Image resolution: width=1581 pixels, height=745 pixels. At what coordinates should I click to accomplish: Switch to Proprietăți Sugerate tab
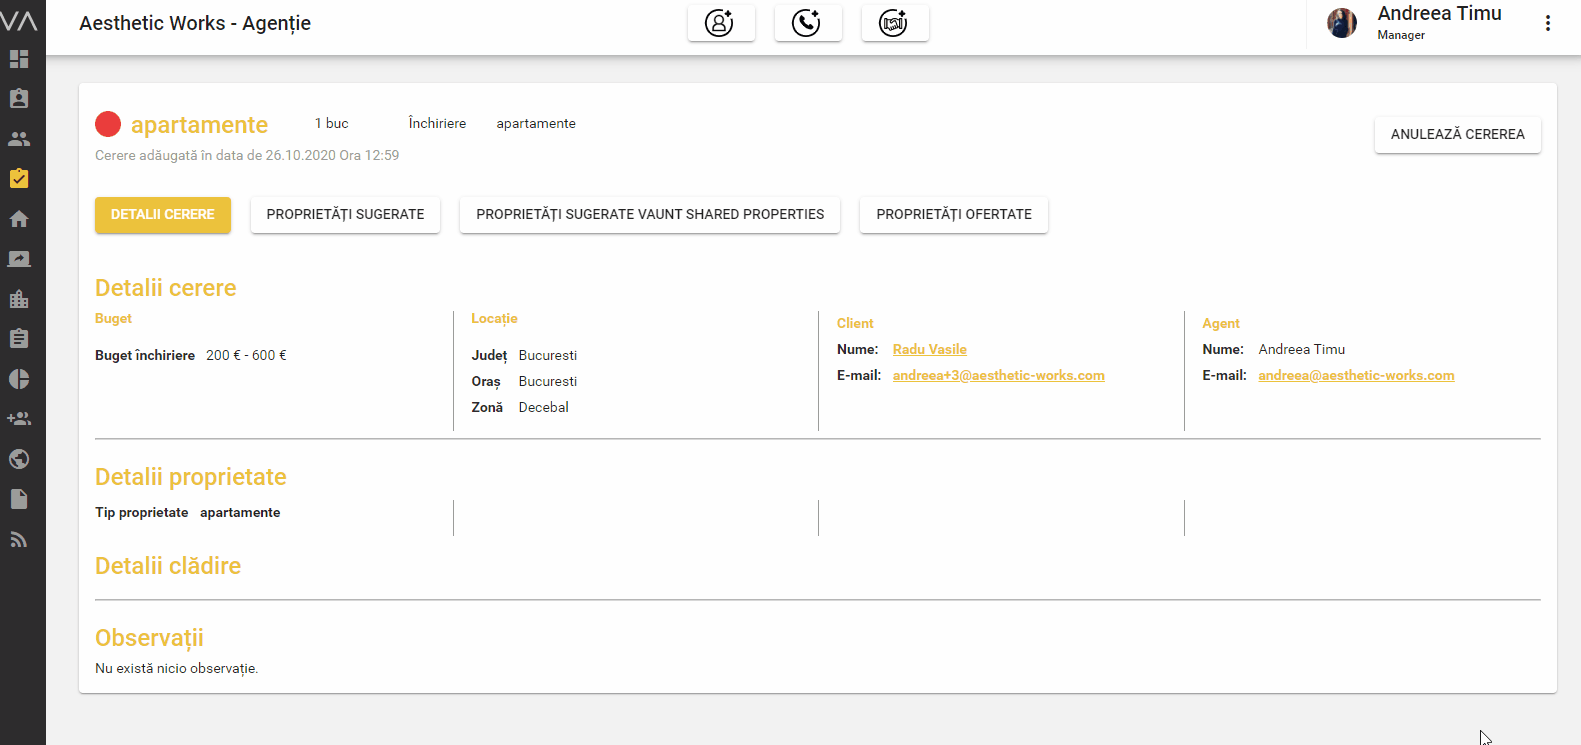point(345,215)
